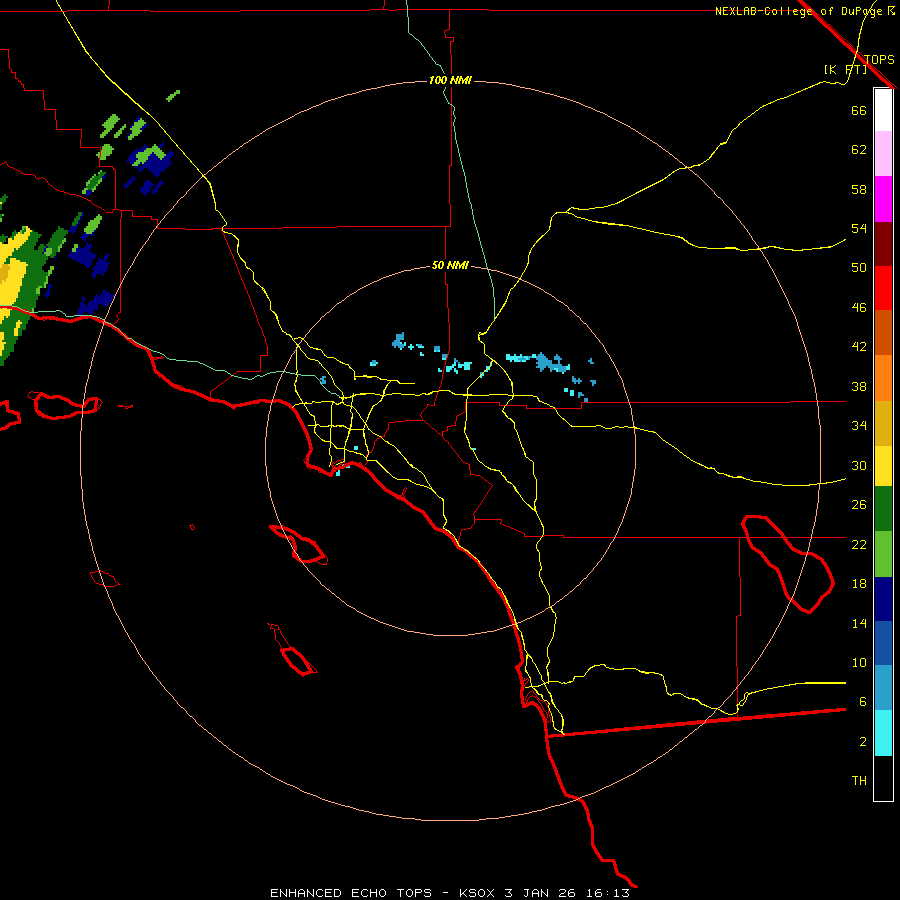900x900 pixels.
Task: Click the legend value "14"
Action: (x=859, y=623)
